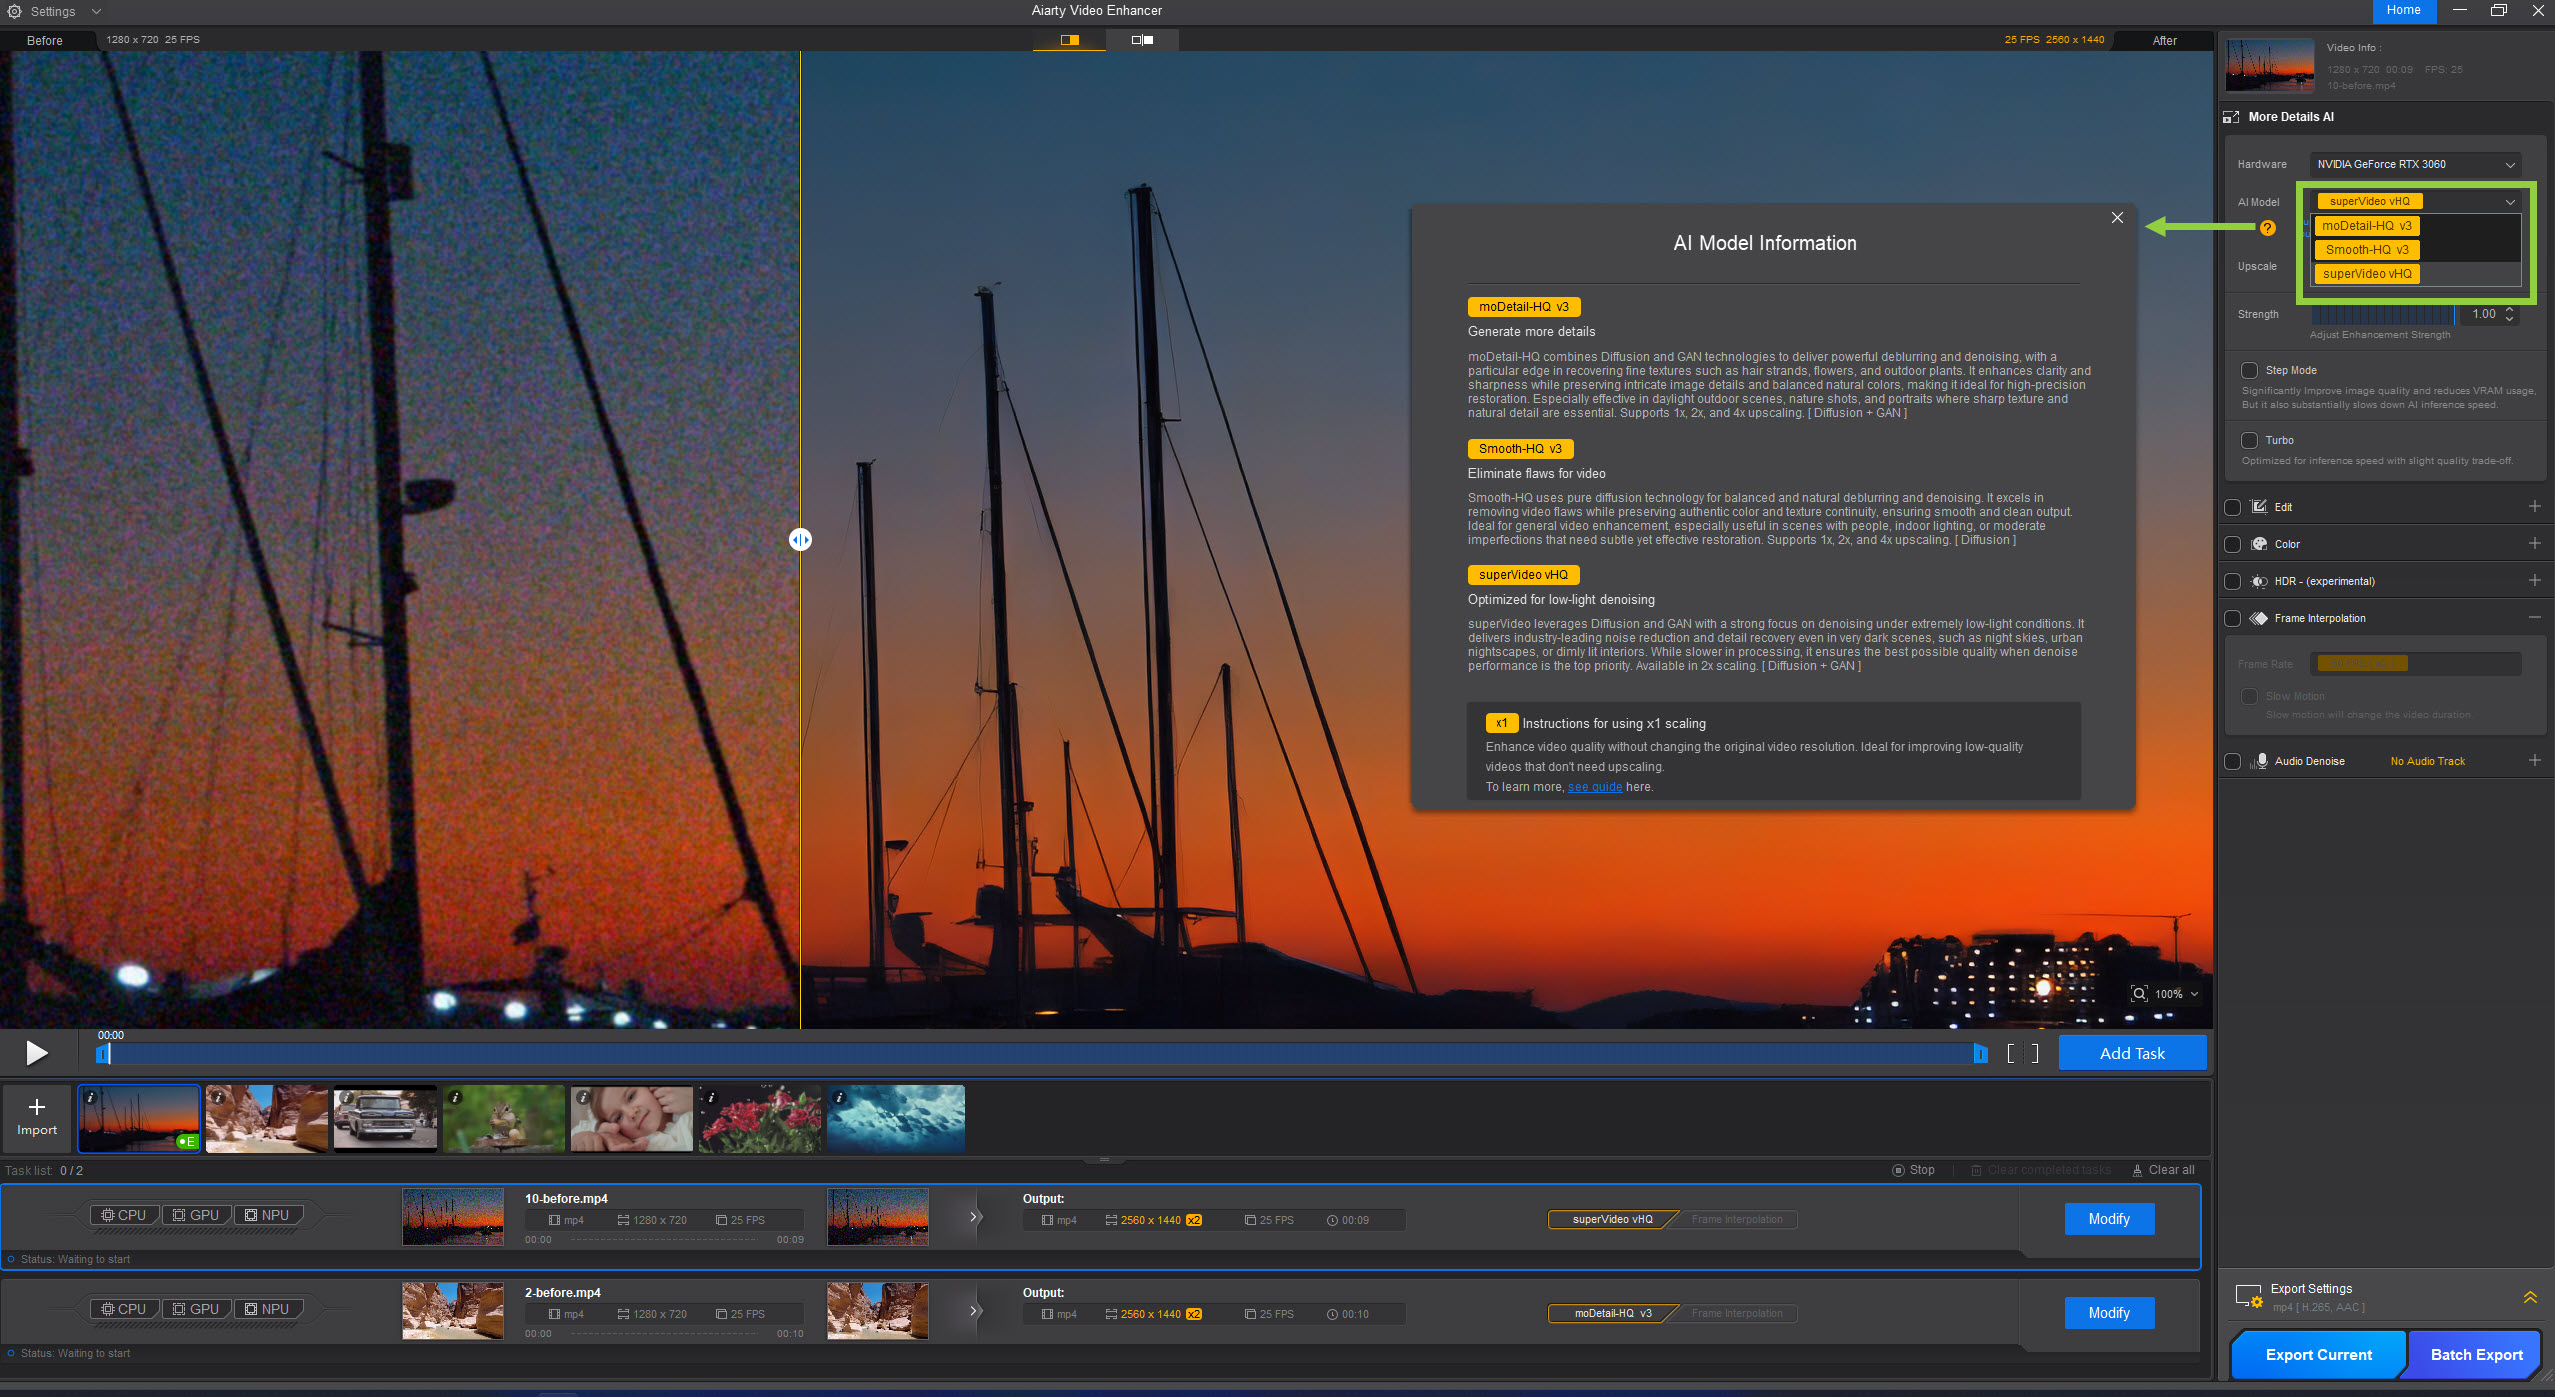The height and width of the screenshot is (1397, 2555).
Task: Expand the Color section plus sign
Action: pos(2534,544)
